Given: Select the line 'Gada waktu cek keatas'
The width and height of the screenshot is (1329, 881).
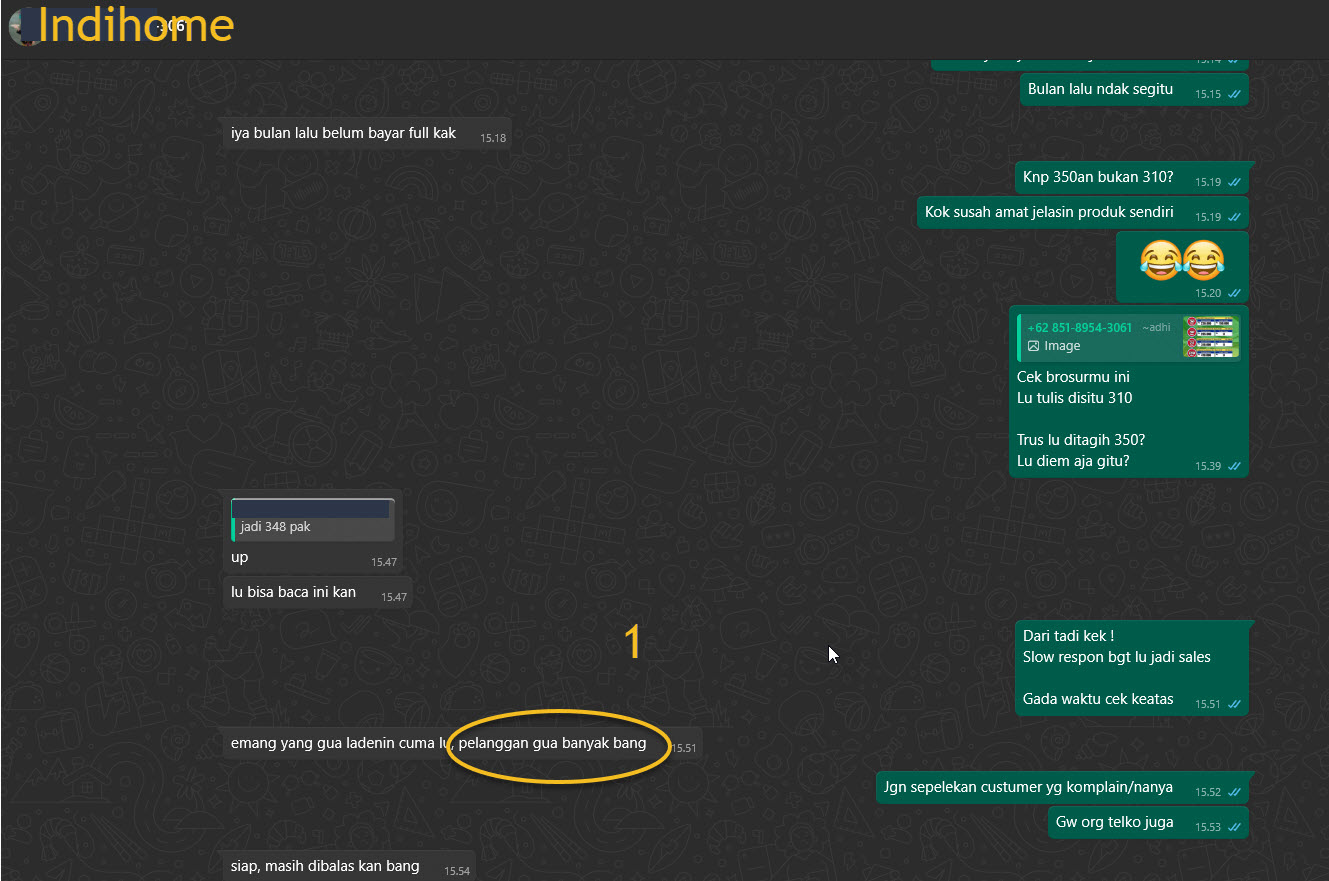Looking at the screenshot, I should coord(1098,699).
